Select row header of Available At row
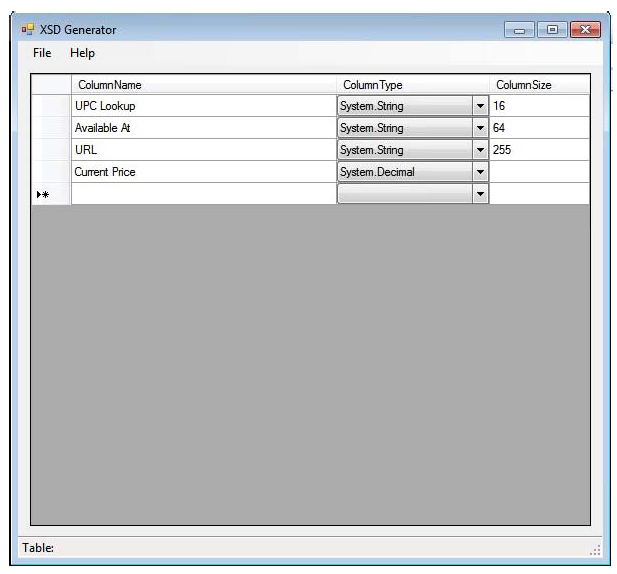 pos(51,128)
